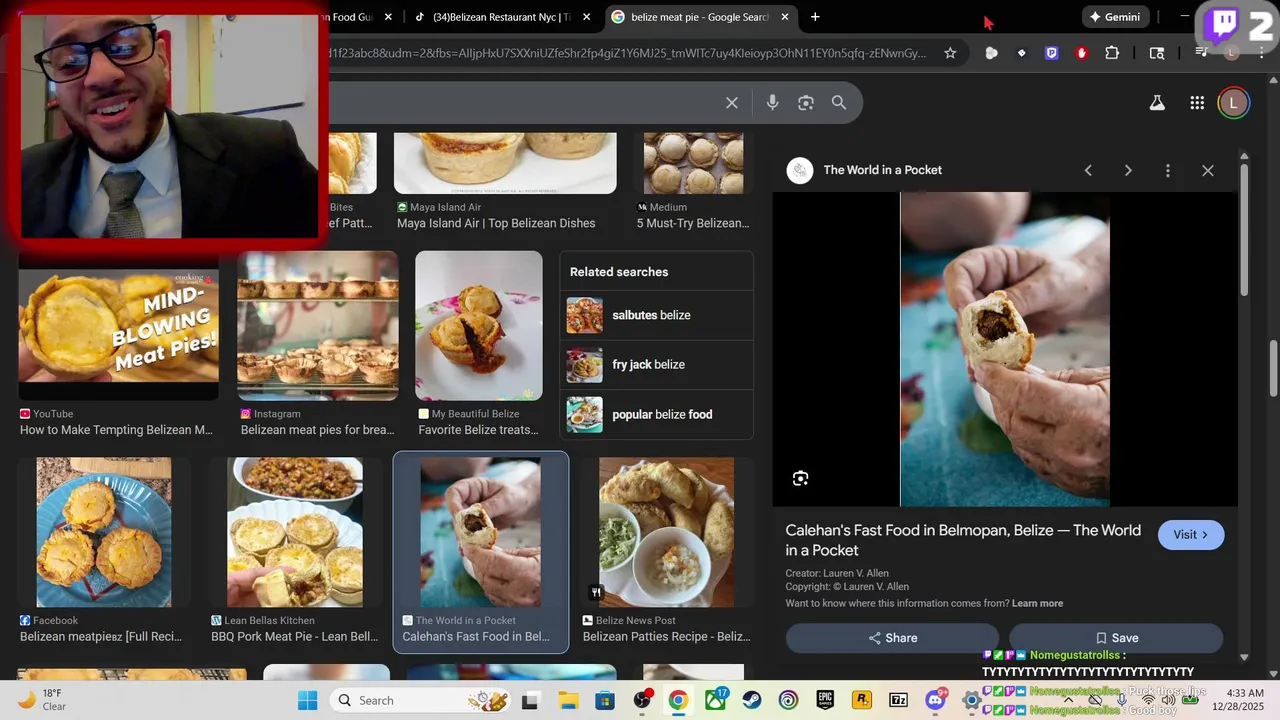Open Lean Bellas Kitchen BBQ Pork thumbnail
Image resolution: width=1280 pixels, height=720 pixels.
[295, 533]
